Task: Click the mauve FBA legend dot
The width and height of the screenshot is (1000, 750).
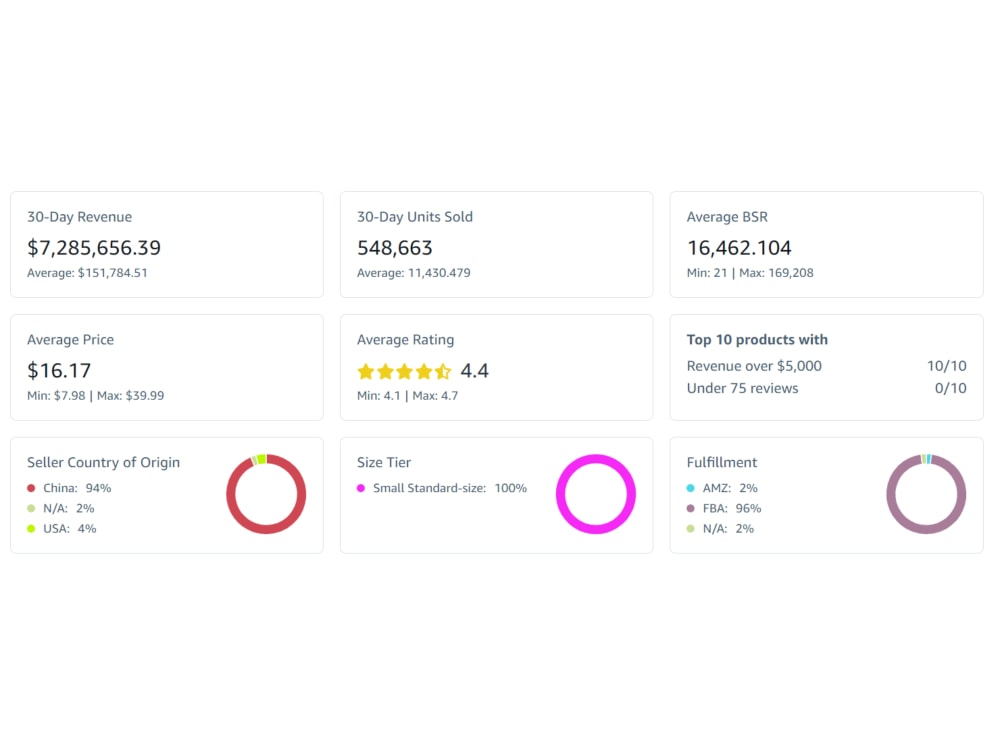Action: [x=691, y=509]
